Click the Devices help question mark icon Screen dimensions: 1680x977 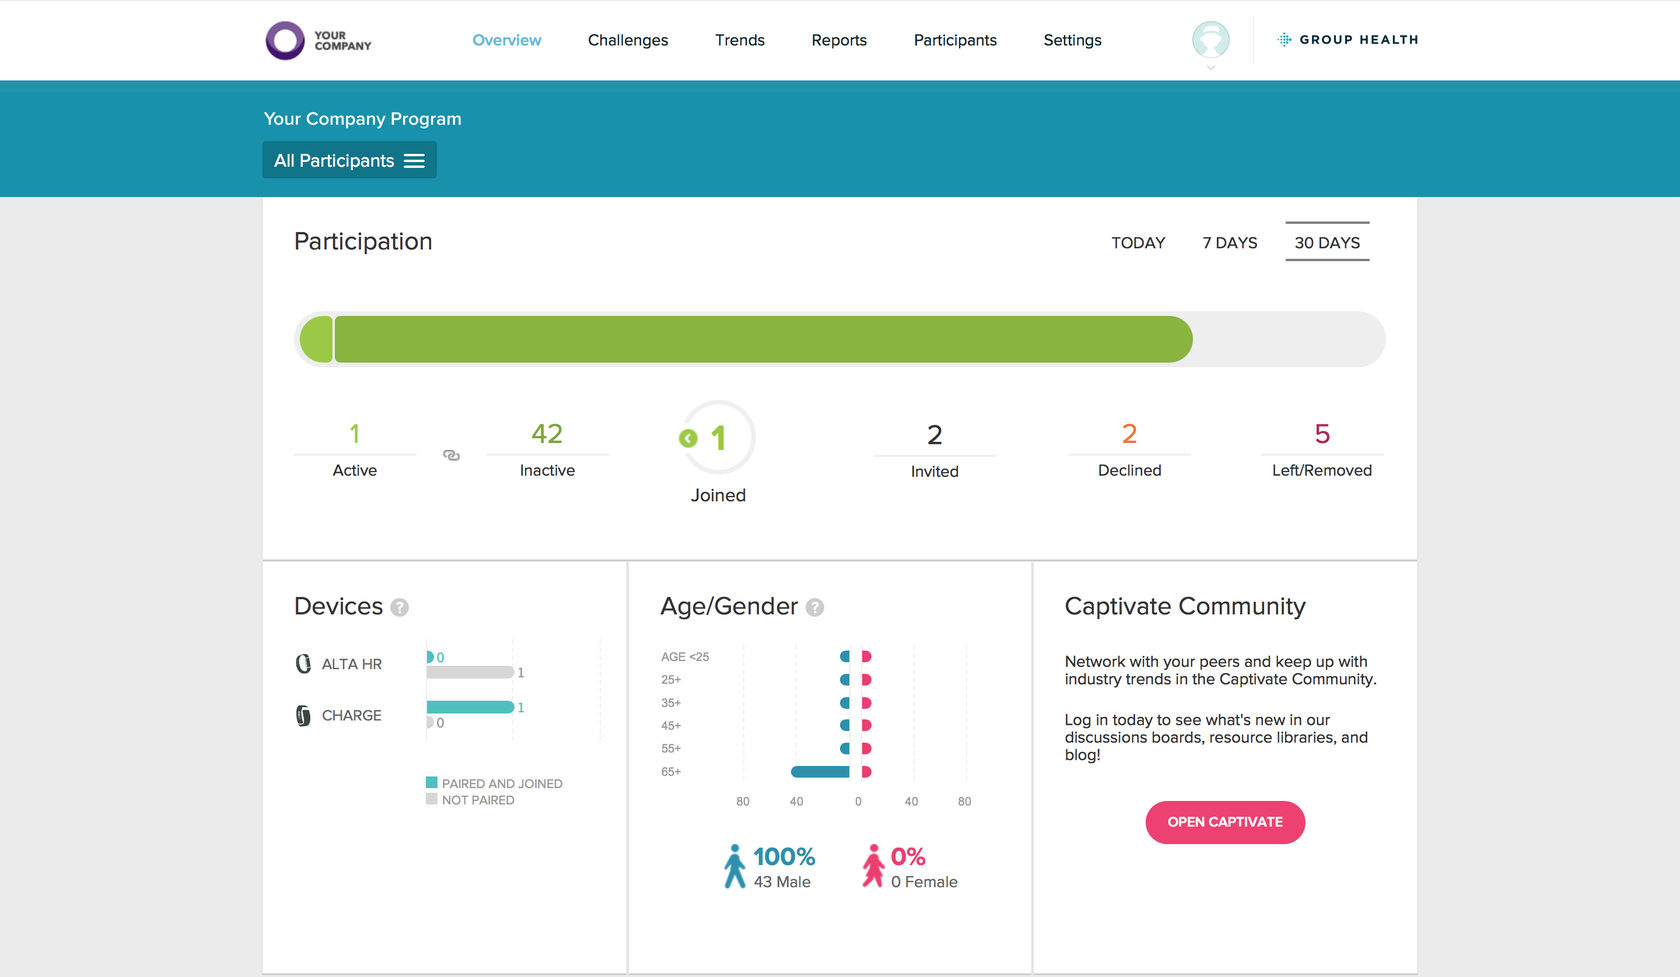400,607
